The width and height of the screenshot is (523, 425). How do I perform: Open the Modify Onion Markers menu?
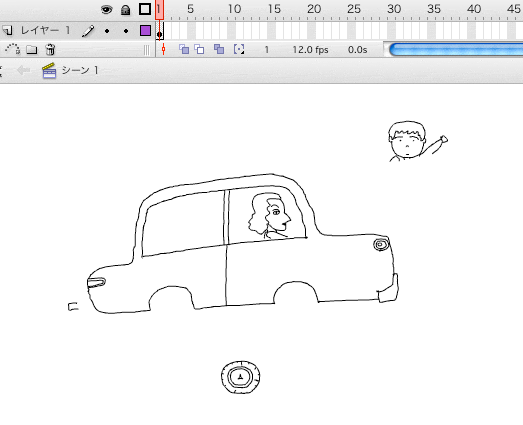point(239,49)
